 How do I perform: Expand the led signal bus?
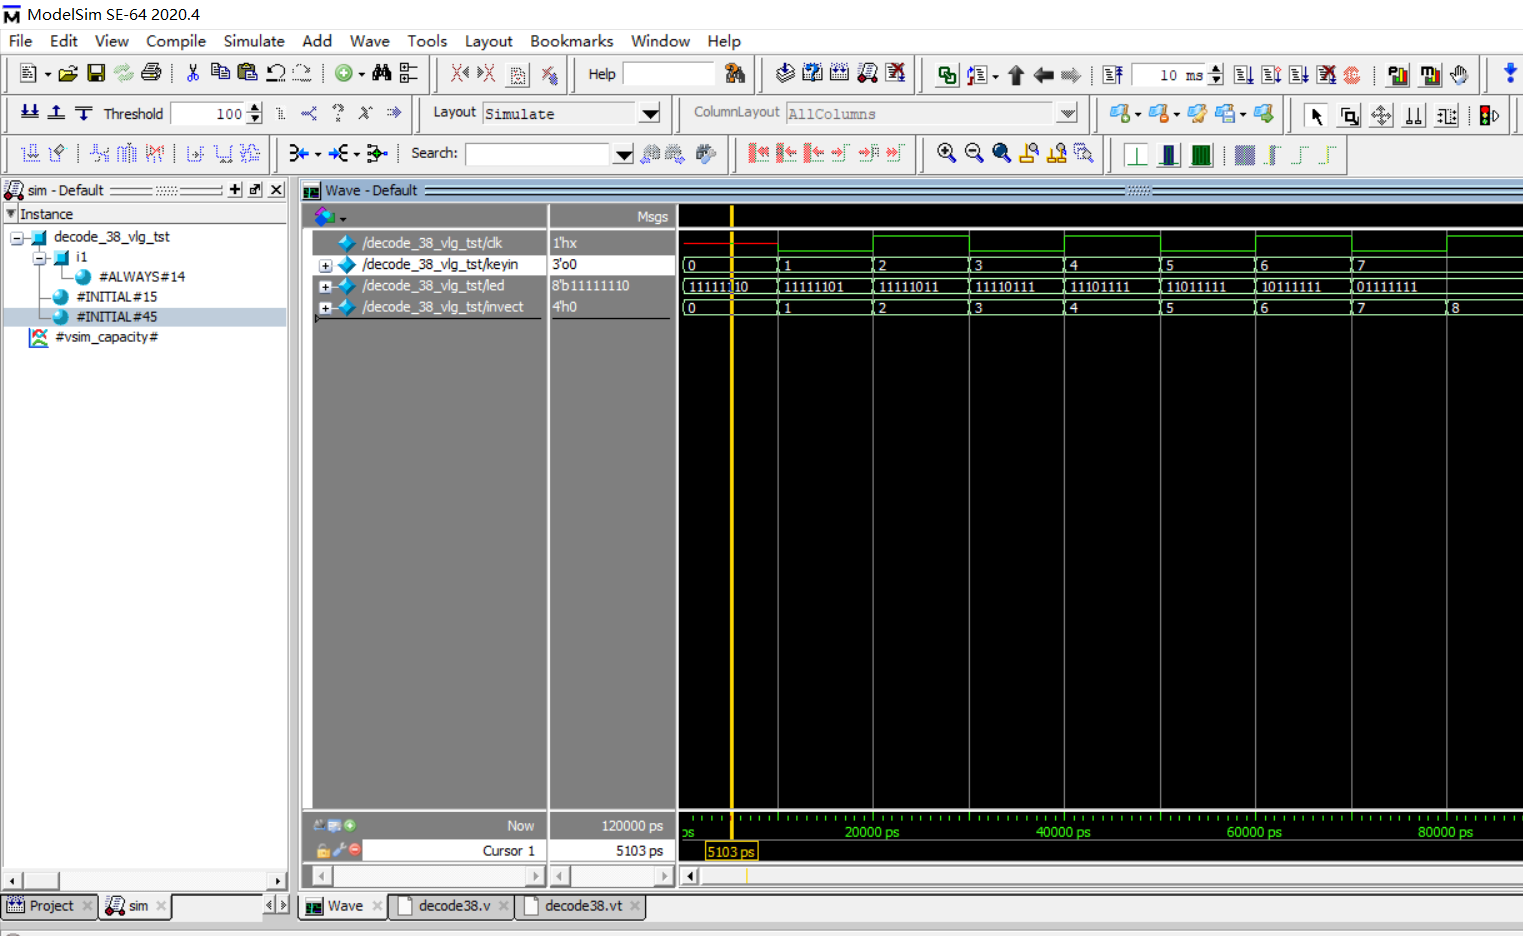325,286
